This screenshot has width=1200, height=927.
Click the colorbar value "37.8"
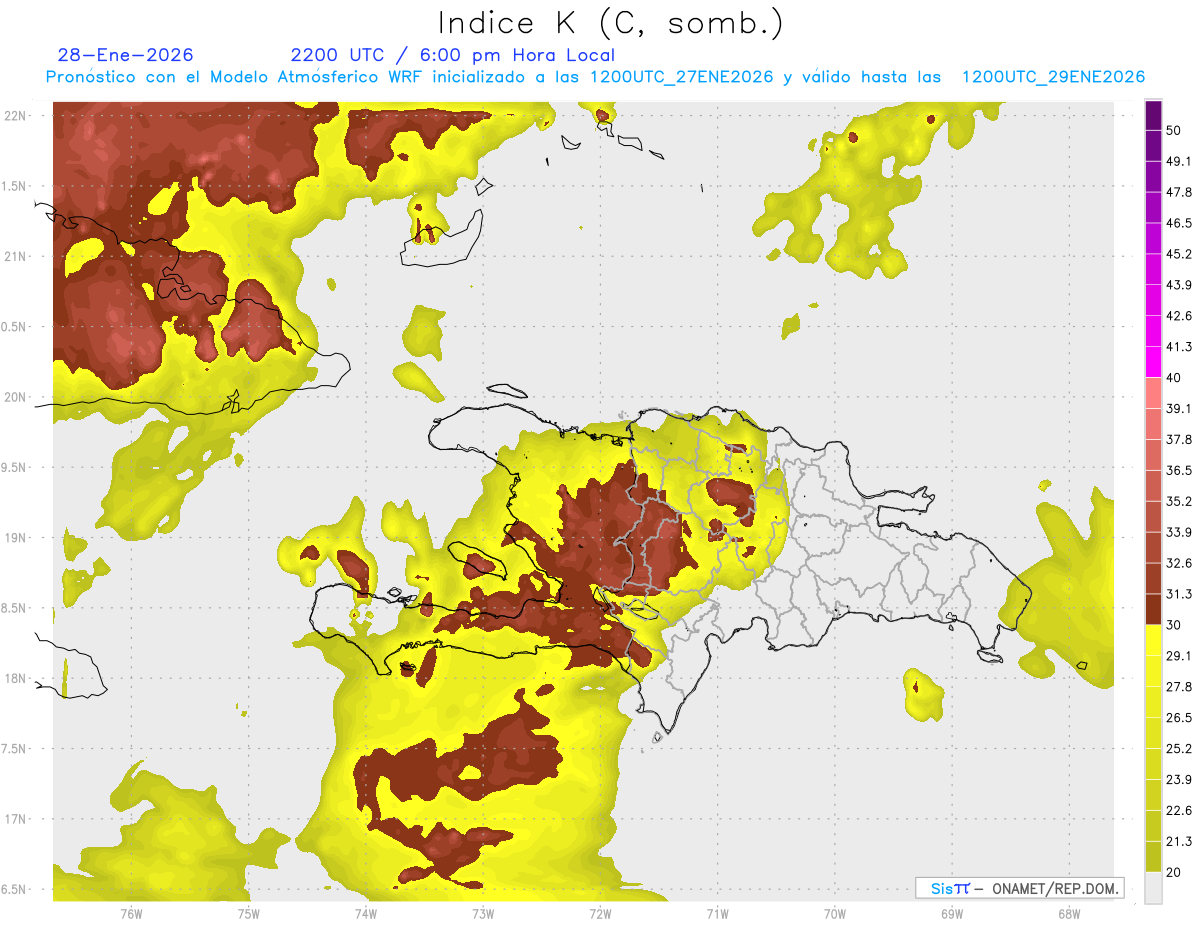point(1180,440)
